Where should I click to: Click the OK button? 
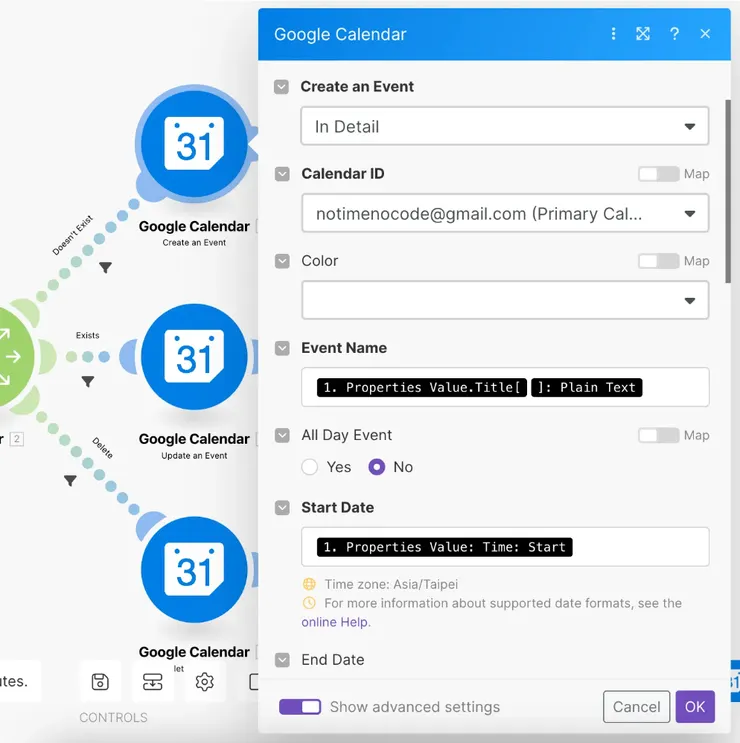coord(695,707)
